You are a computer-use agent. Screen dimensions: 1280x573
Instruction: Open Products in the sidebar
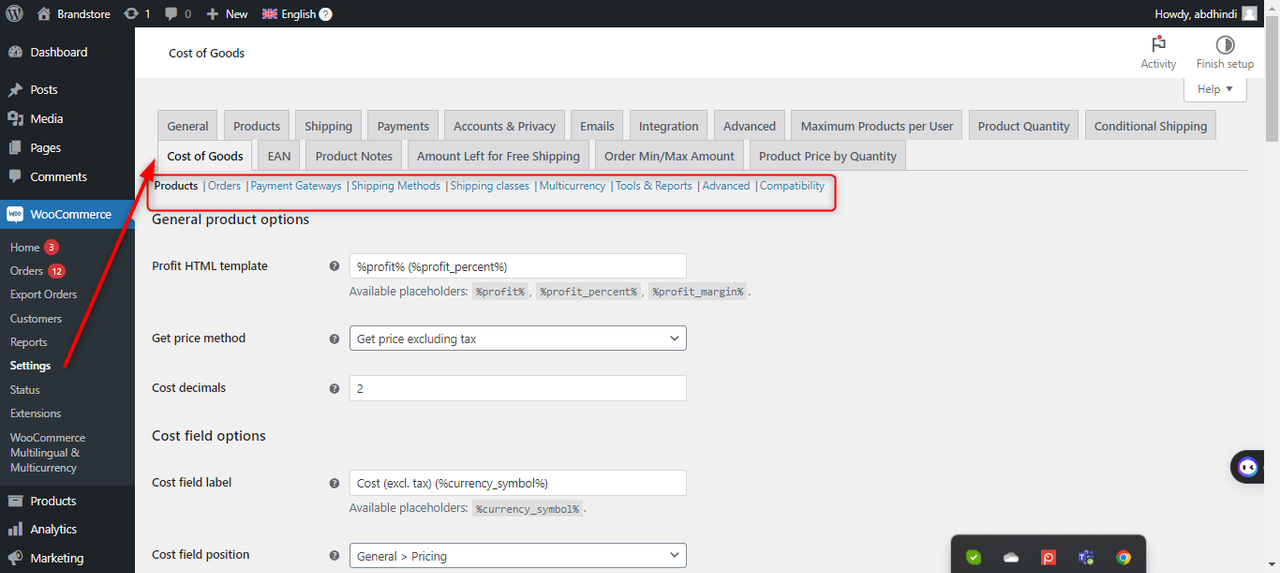click(x=67, y=501)
